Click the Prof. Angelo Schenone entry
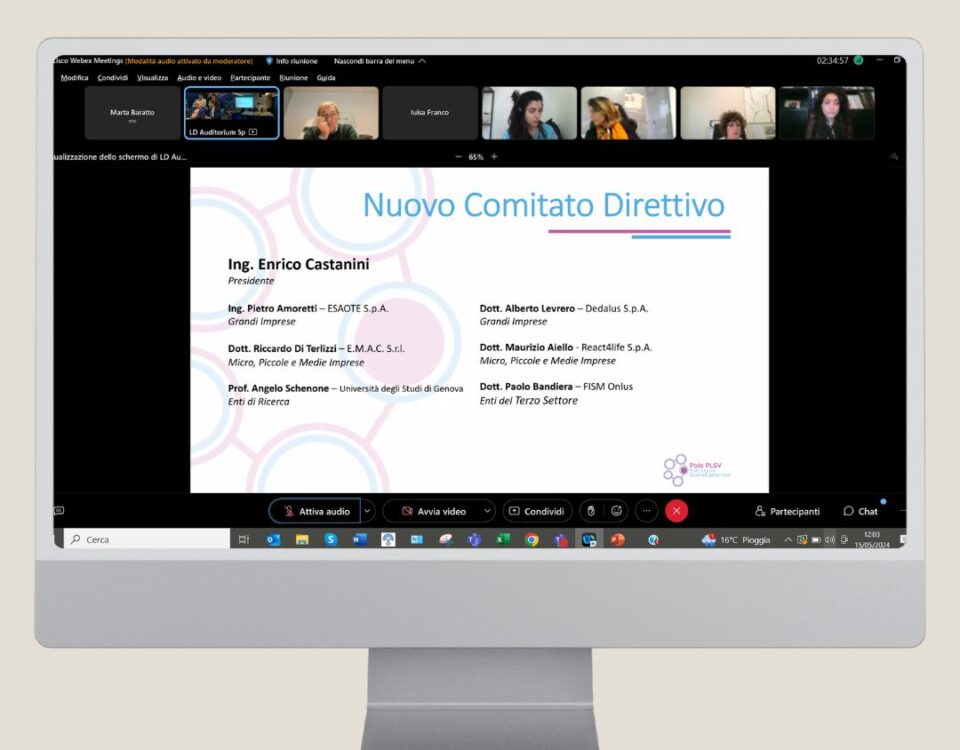Viewport: 960px width, 750px height. pos(345,394)
